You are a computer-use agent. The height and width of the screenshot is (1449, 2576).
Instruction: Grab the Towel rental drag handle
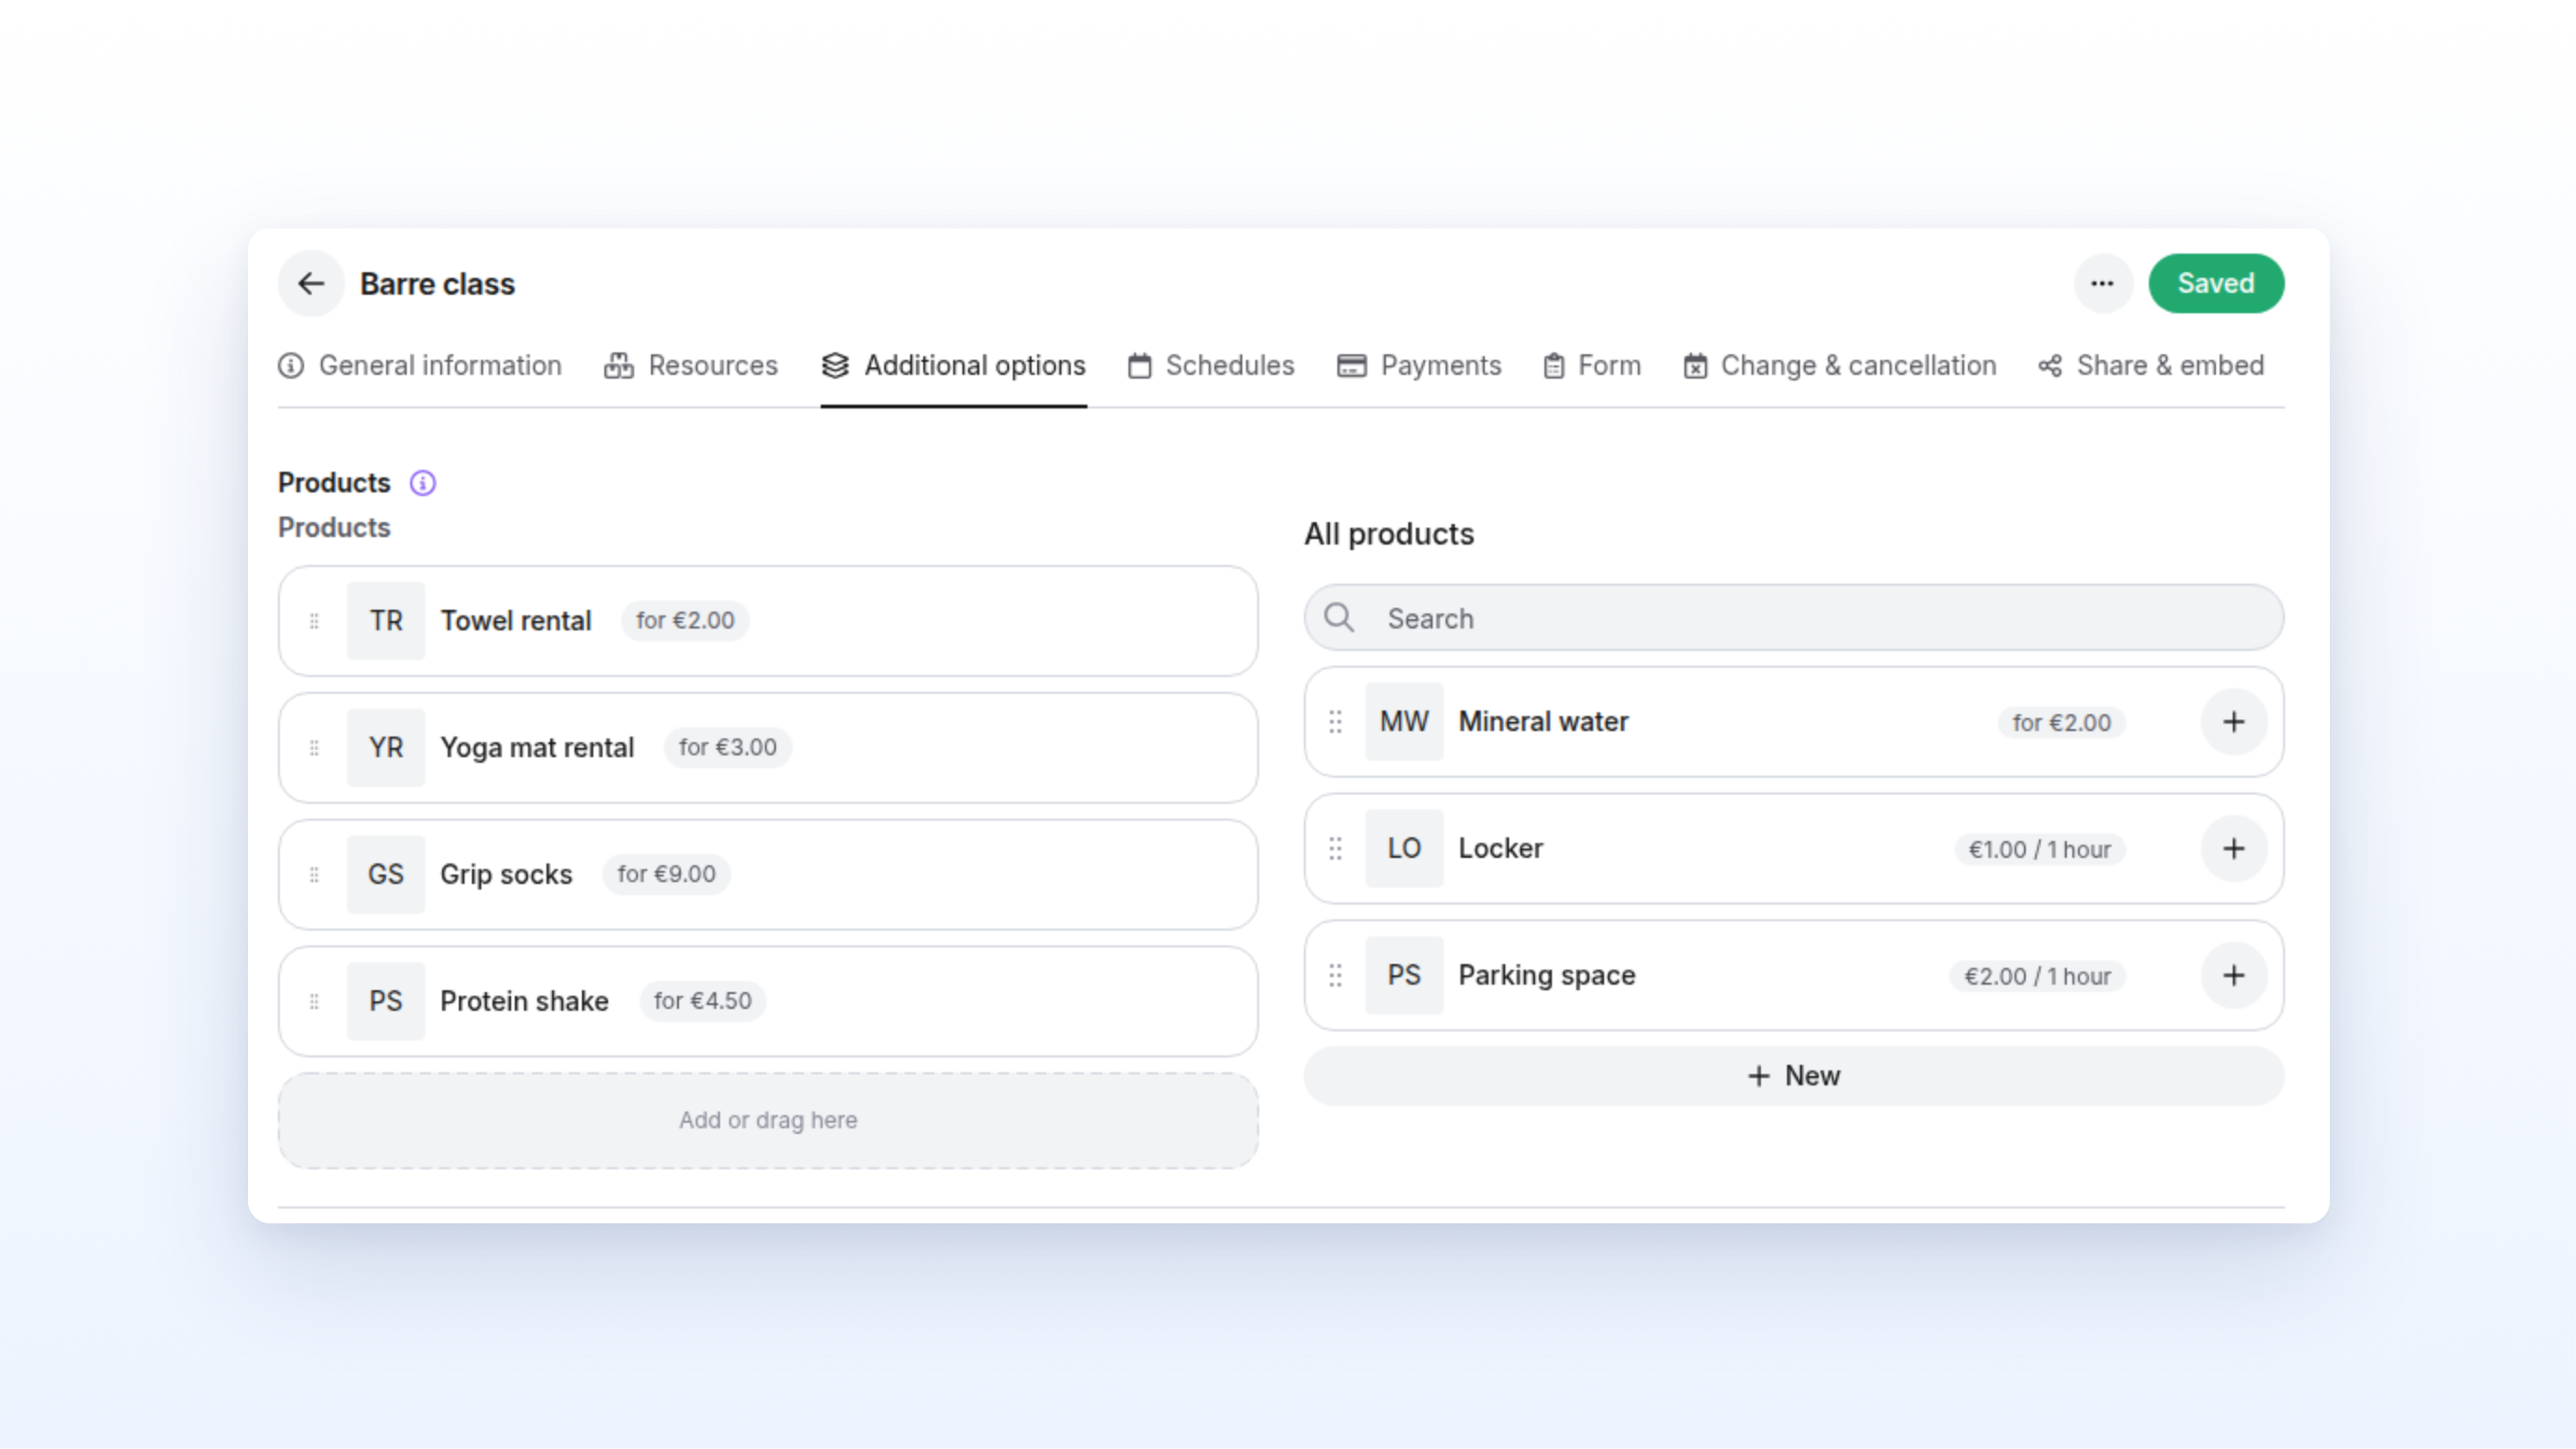[x=314, y=621]
